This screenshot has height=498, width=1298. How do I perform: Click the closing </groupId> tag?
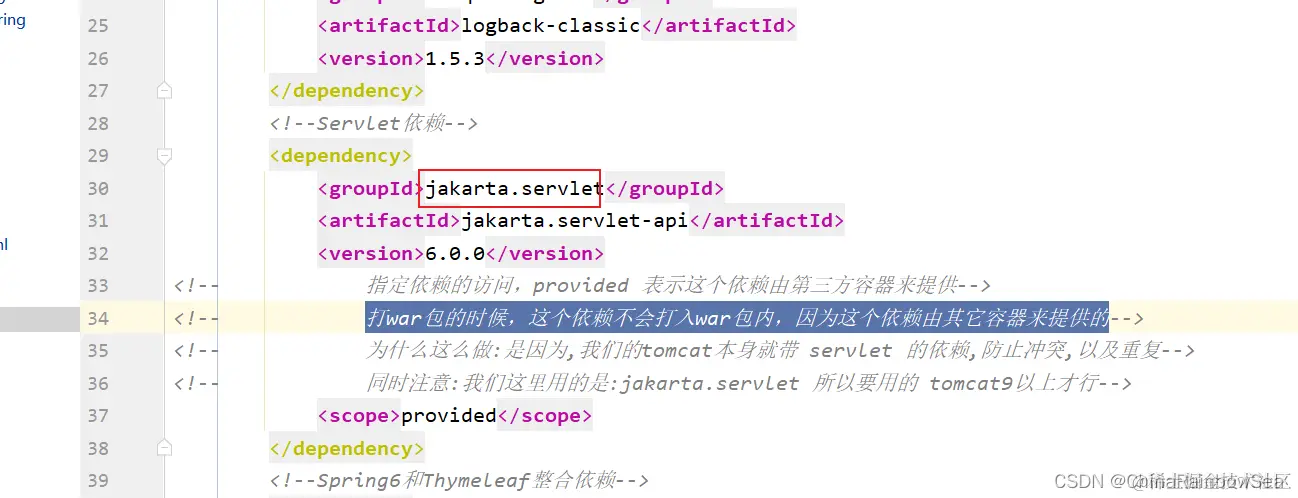click(665, 188)
